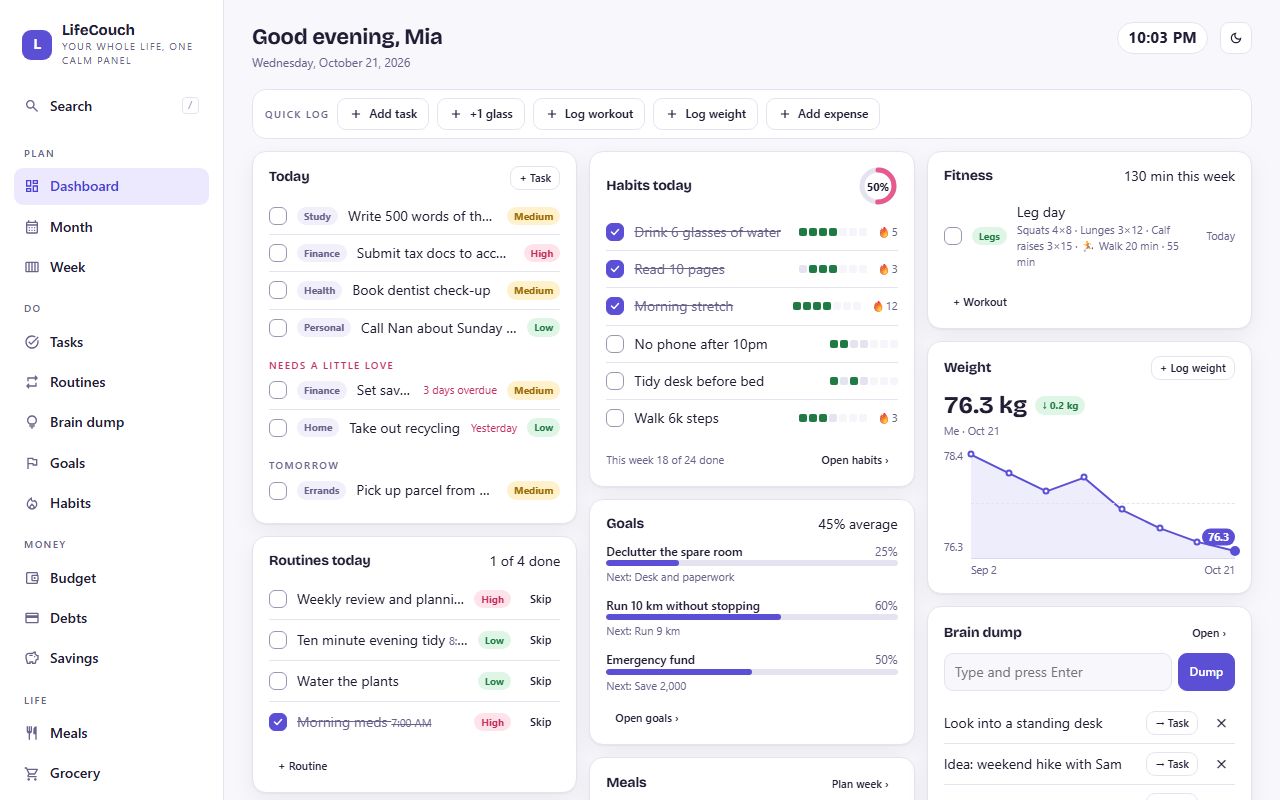Click the Grocery cart icon
Image resolution: width=1280 pixels, height=800 pixels.
32,773
